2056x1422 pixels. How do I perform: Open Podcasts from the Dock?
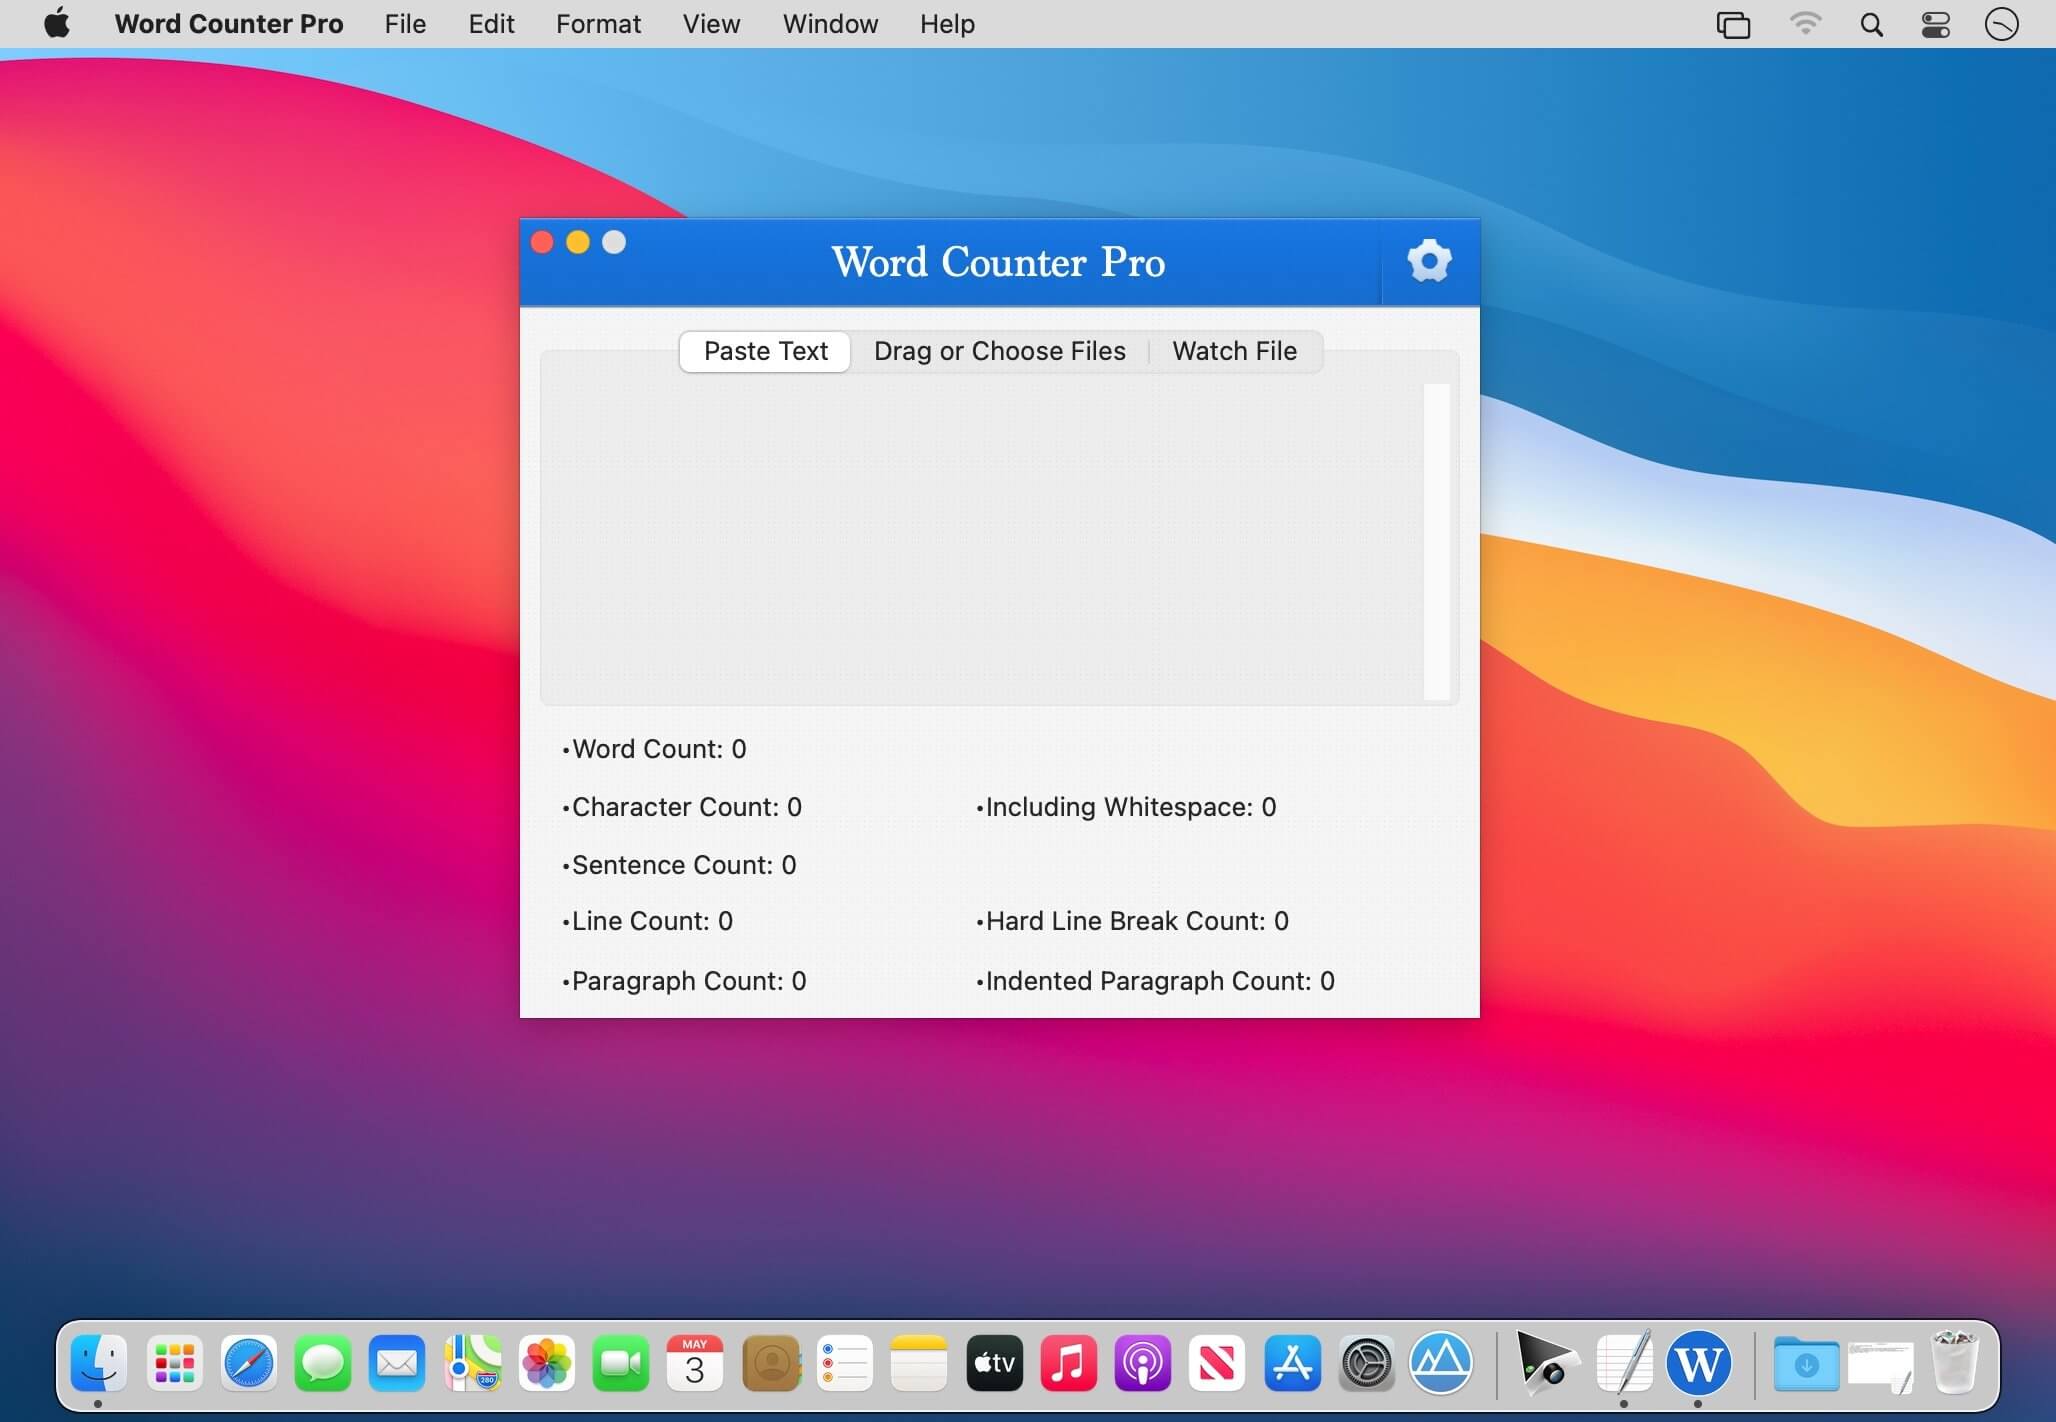[1142, 1362]
